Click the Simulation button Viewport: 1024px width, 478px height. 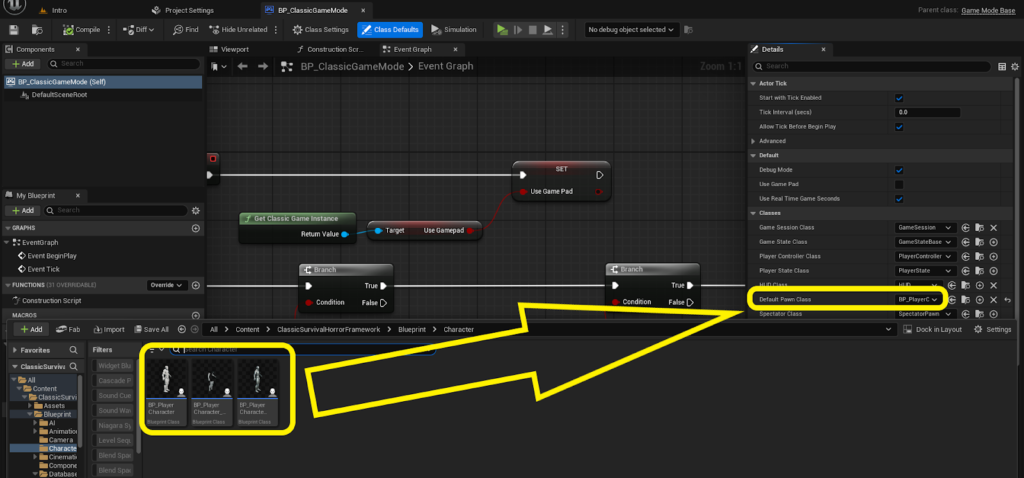(454, 30)
